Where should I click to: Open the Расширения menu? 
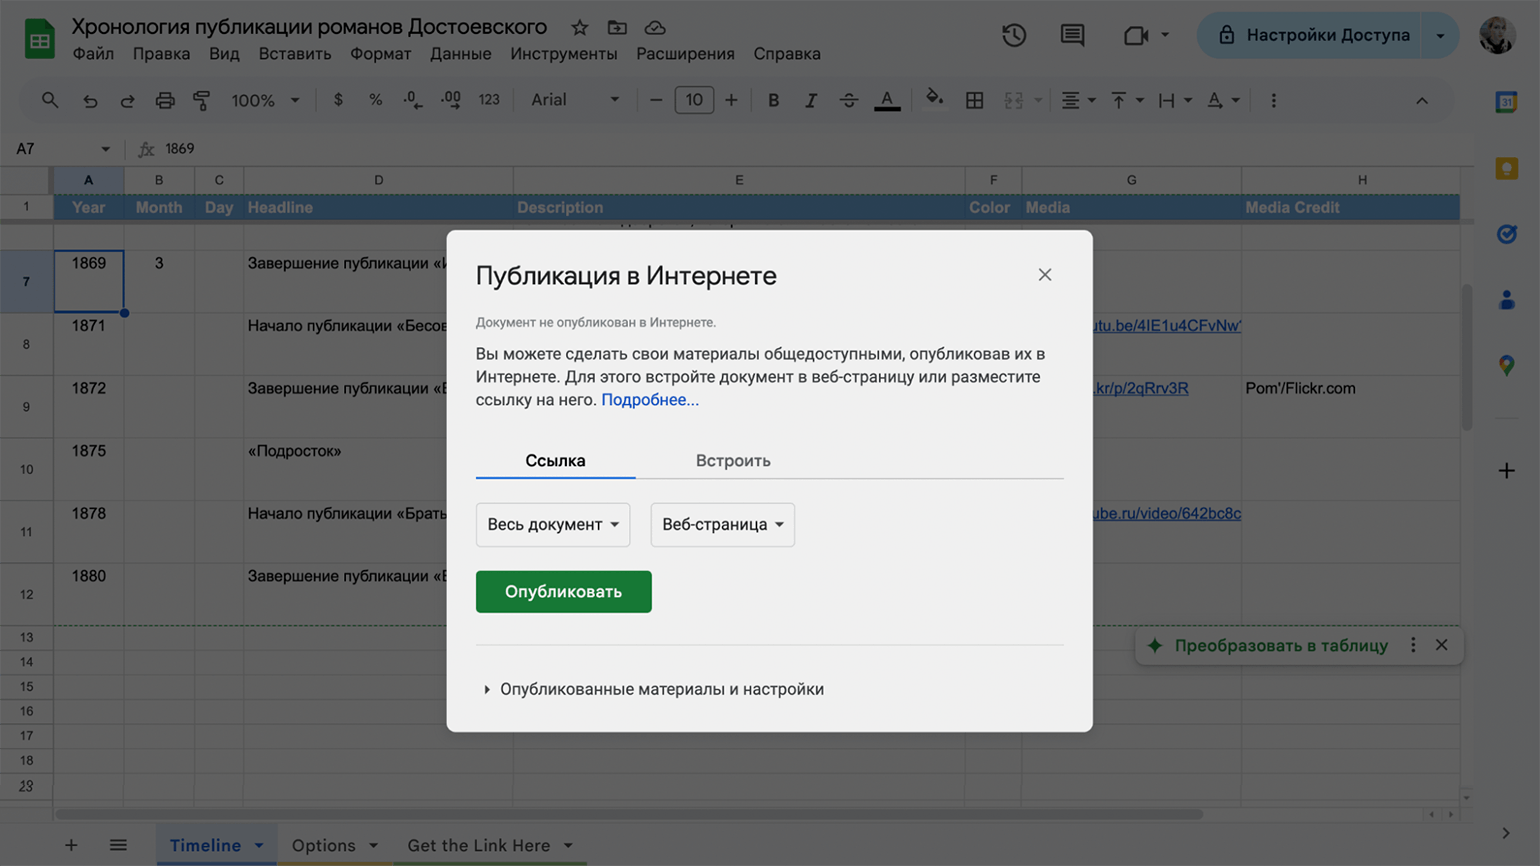tap(685, 54)
